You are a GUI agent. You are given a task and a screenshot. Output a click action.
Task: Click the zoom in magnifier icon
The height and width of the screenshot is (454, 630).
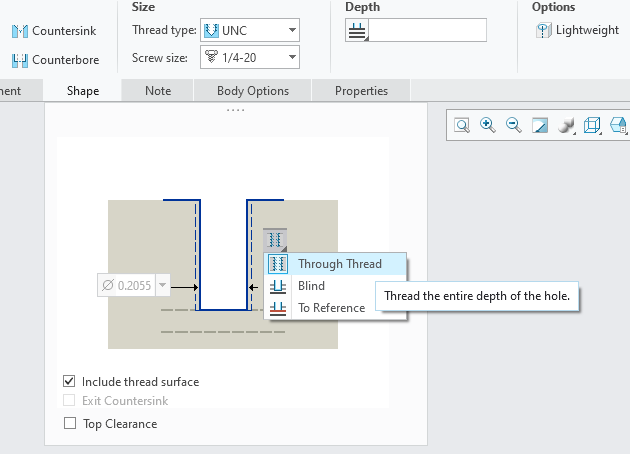click(488, 125)
